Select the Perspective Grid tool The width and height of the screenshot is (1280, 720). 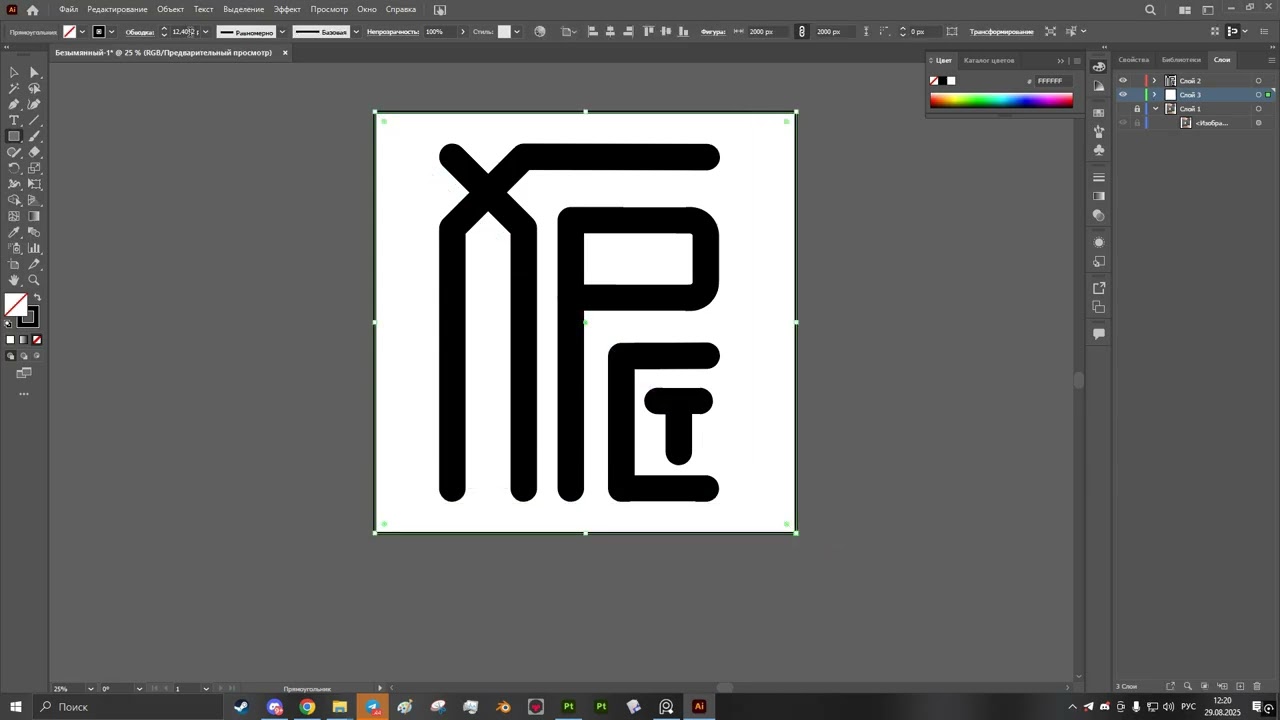pos(34,200)
